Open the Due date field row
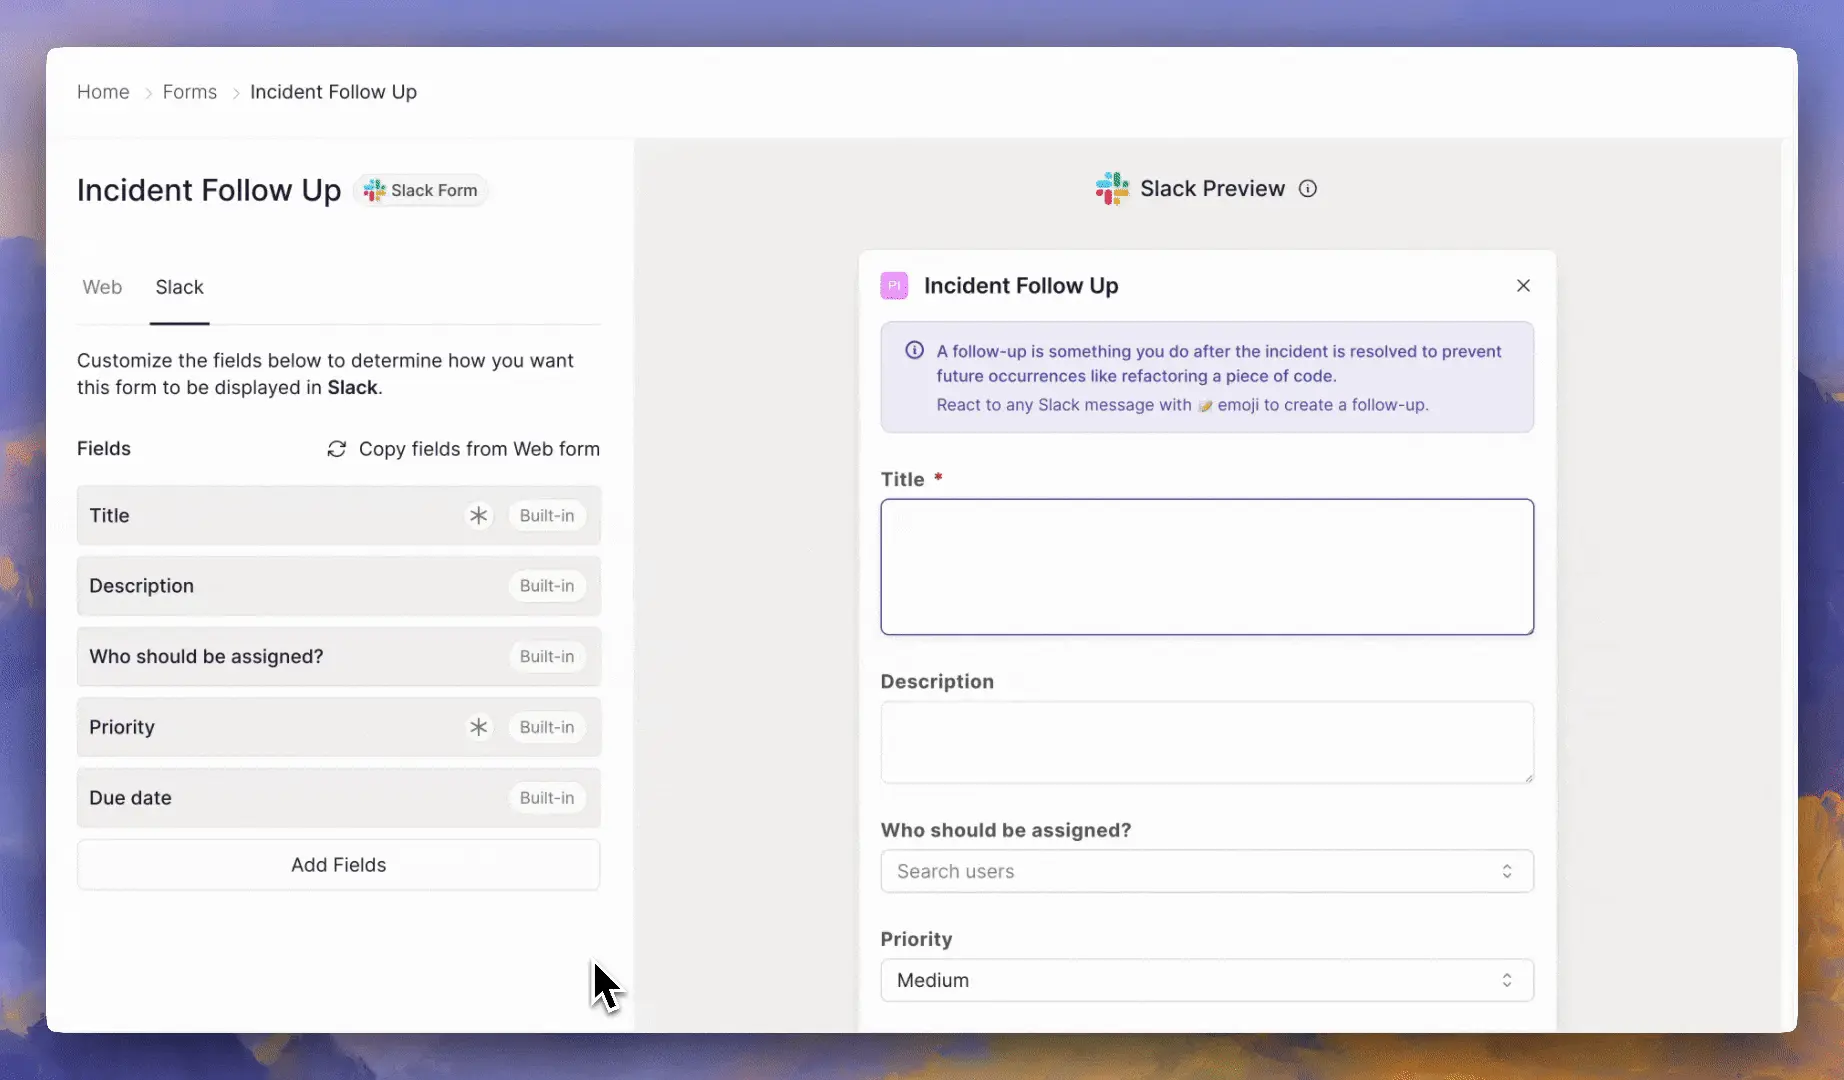 pos(338,798)
